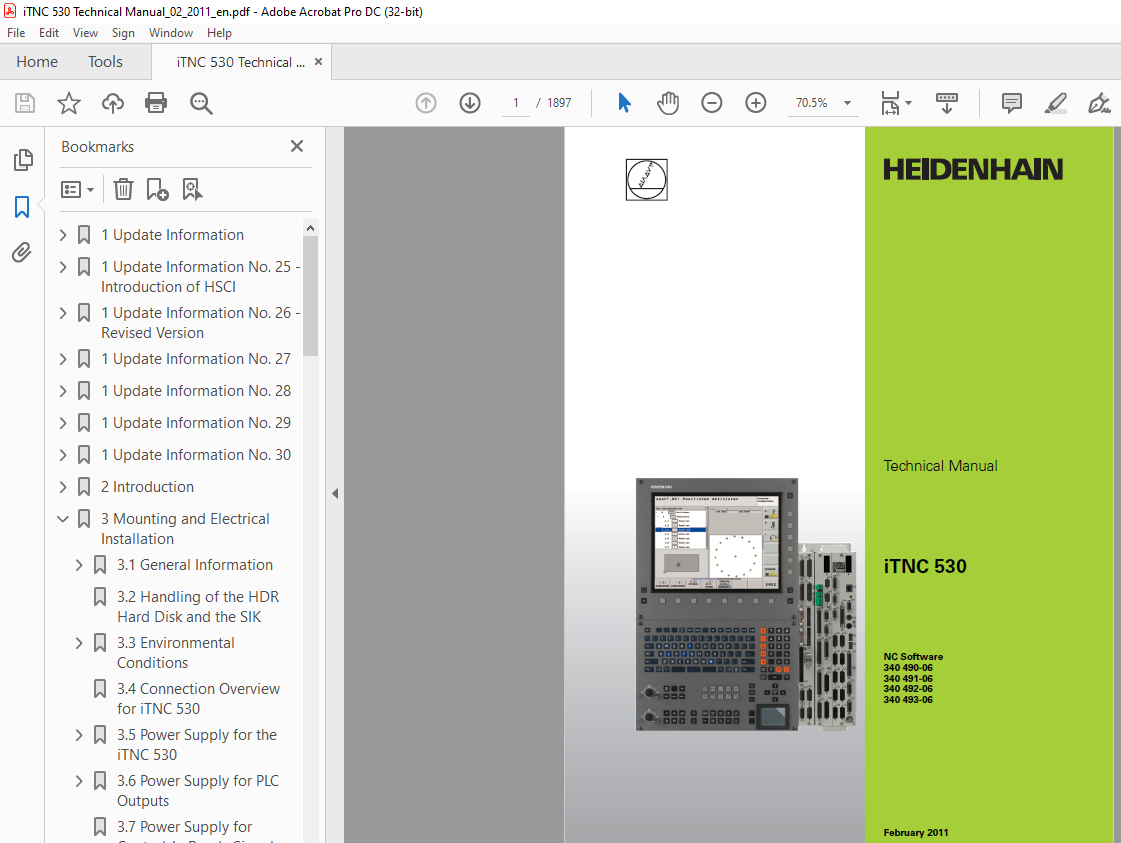Switch to the Tools tab
Image resolution: width=1121 pixels, height=843 pixels.
[105, 62]
